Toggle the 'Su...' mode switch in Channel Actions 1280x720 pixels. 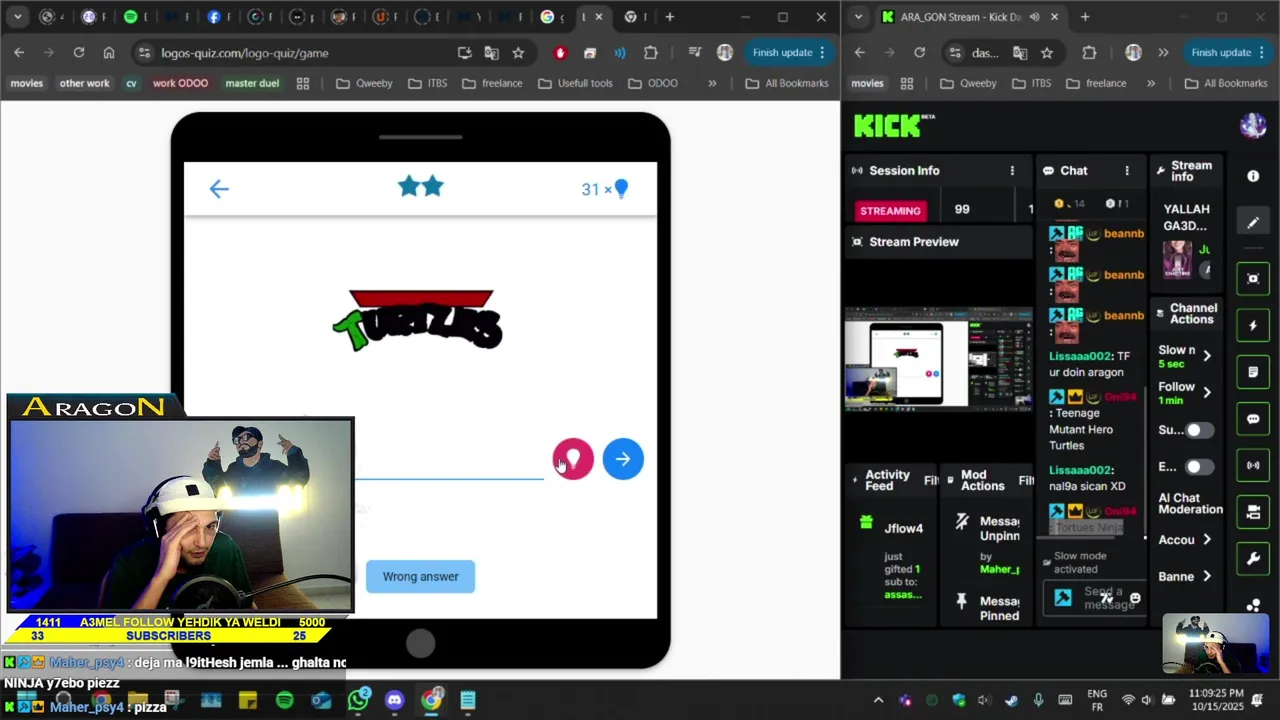tap(1199, 430)
